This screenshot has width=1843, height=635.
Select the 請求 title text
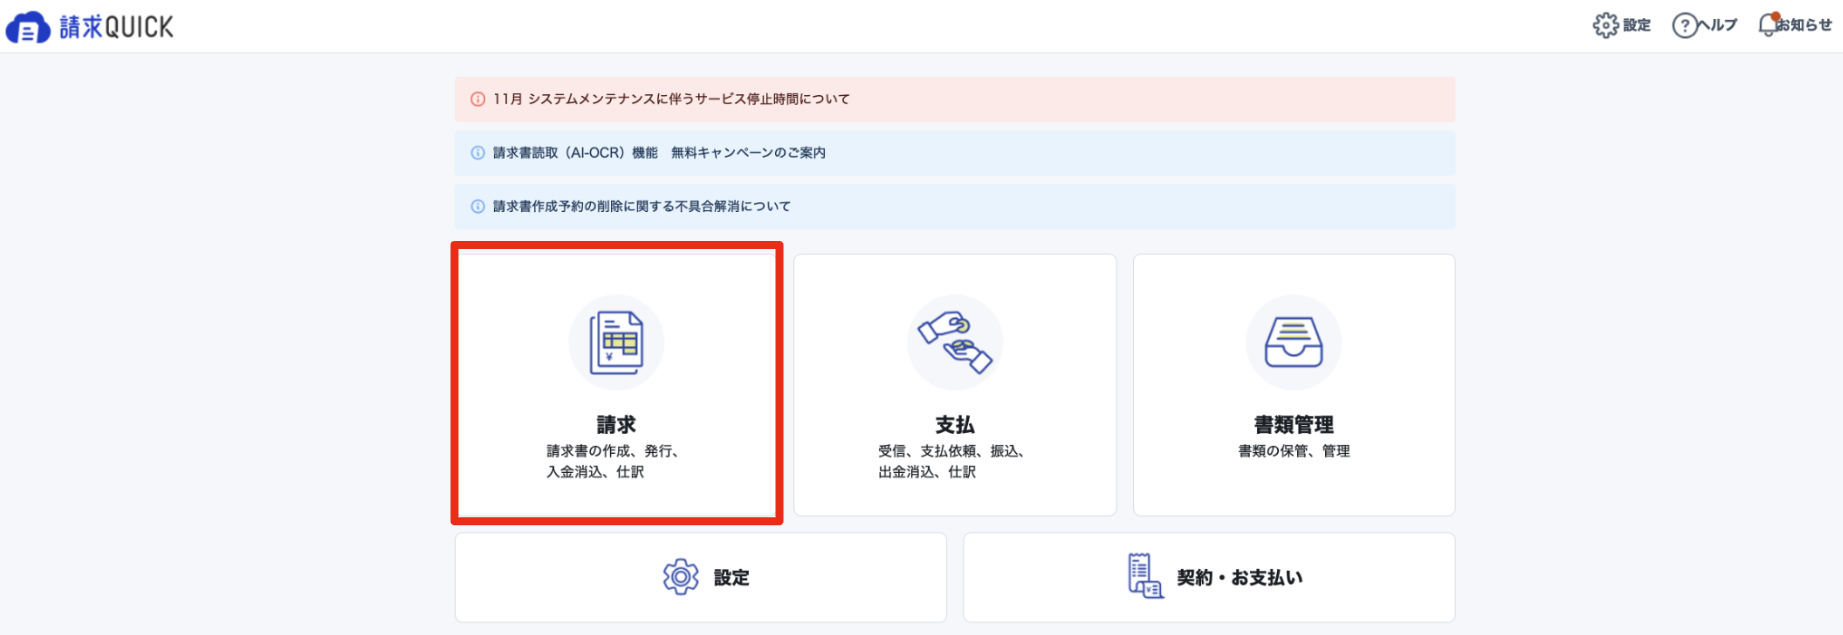coord(616,425)
